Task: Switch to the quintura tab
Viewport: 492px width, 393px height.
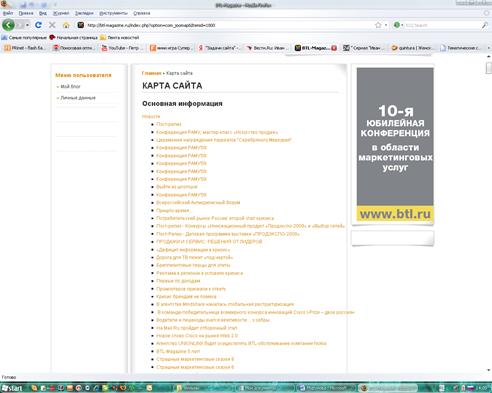Action: 412,48
